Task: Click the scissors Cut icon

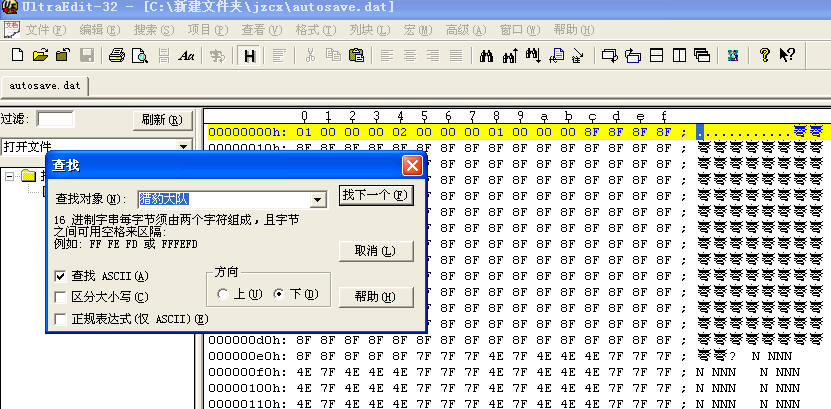Action: 310,55
